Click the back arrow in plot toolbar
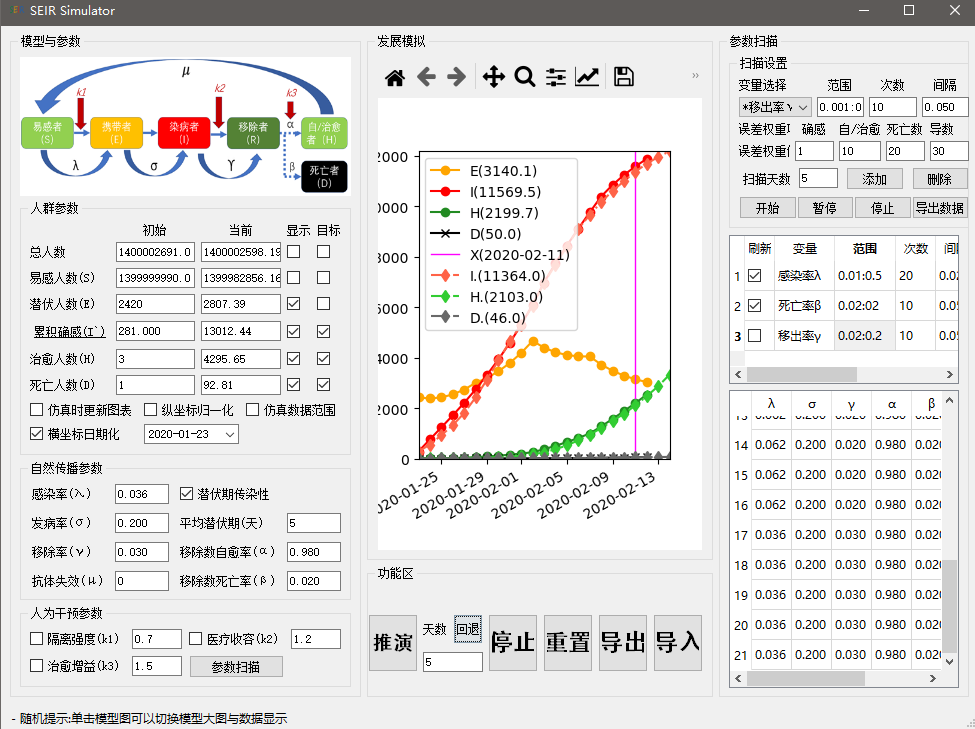This screenshot has height=729, width=975. 427,77
